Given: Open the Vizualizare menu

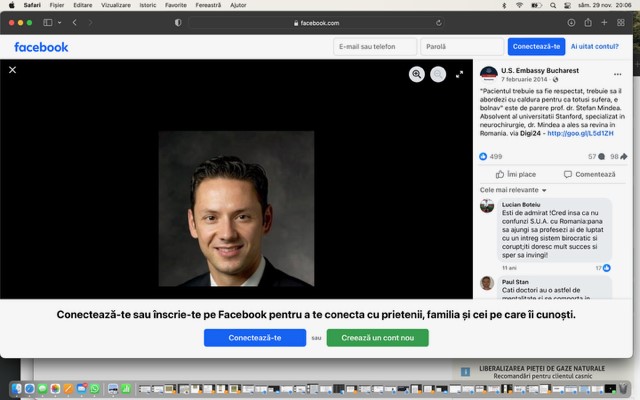Looking at the screenshot, I should point(116,5).
